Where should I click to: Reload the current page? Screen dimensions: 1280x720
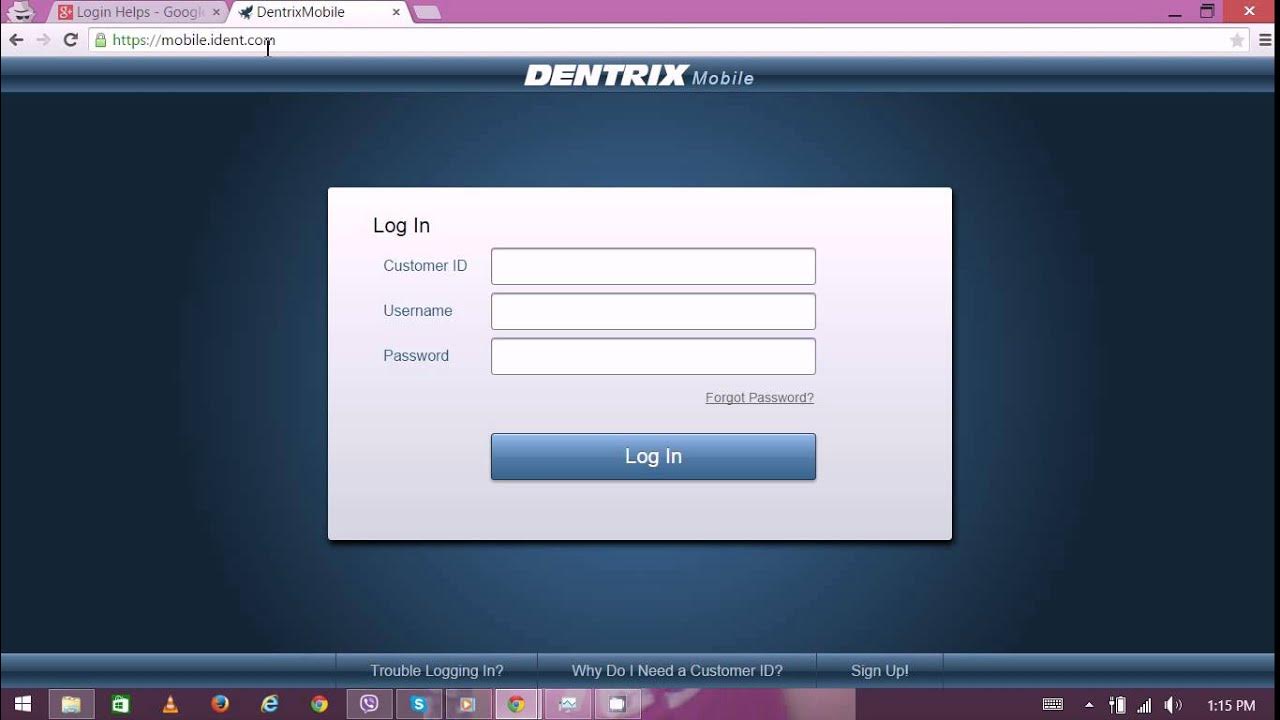[70, 40]
